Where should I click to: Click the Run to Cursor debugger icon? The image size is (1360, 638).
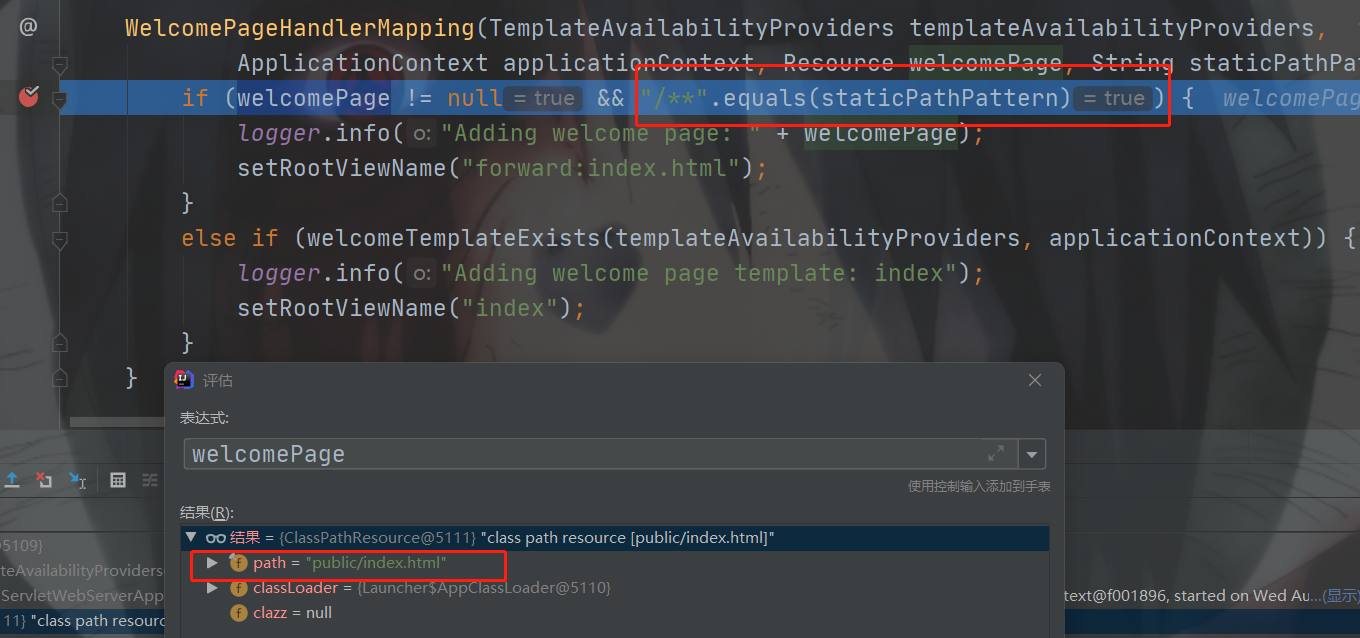pyautogui.click(x=77, y=481)
